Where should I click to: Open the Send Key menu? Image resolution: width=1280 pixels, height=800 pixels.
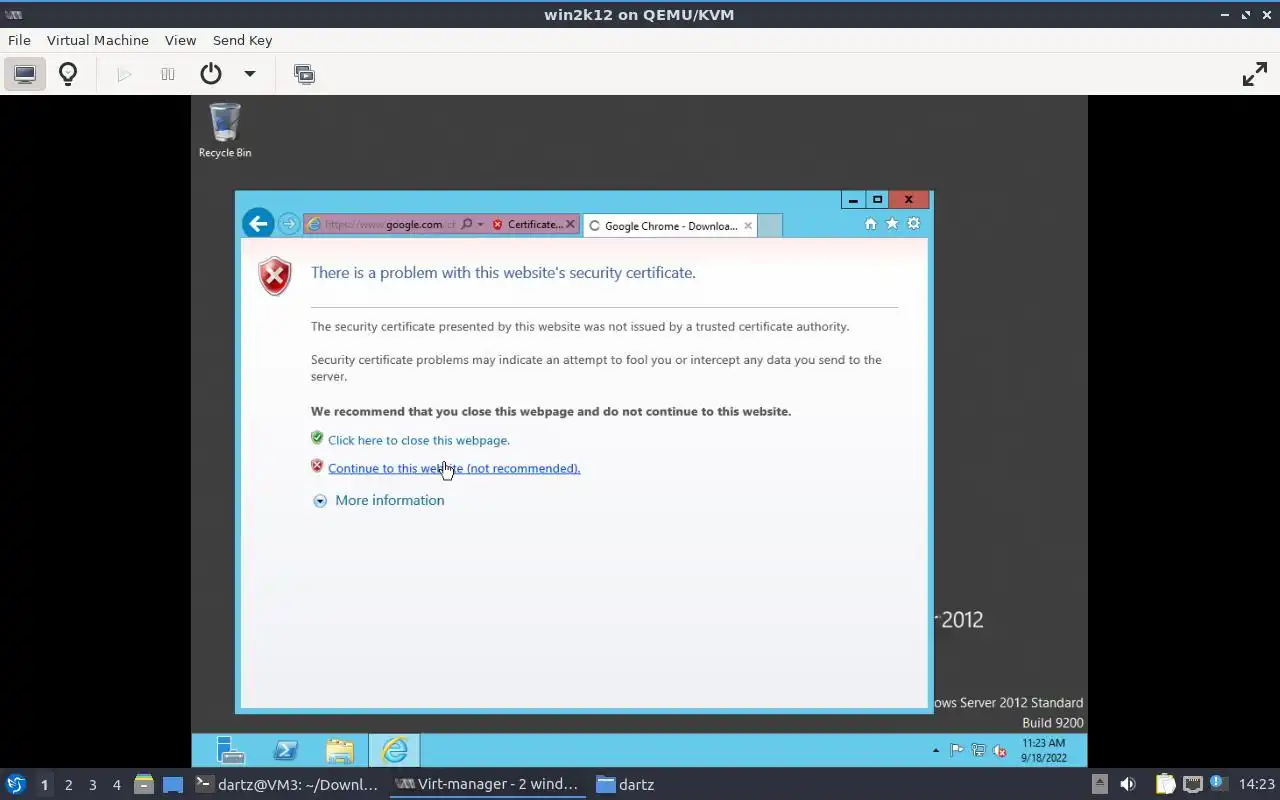242,40
